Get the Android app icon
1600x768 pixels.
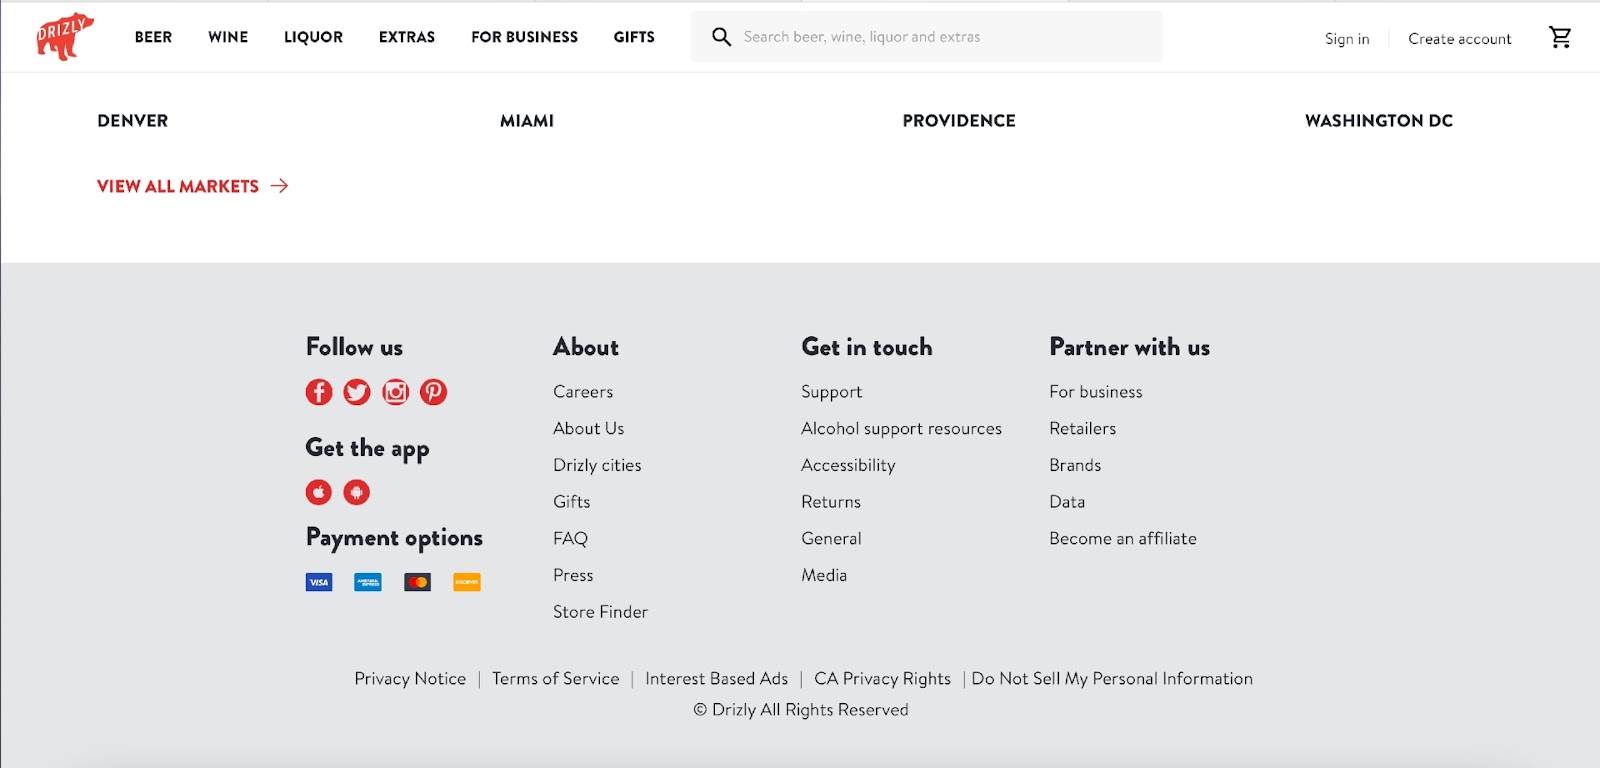coord(357,492)
